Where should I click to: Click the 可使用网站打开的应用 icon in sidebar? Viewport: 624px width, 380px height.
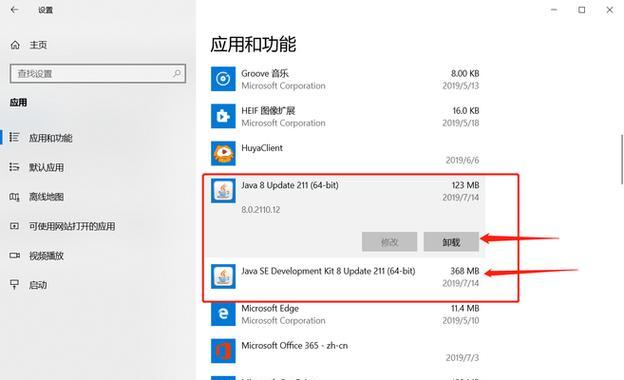tap(14, 226)
